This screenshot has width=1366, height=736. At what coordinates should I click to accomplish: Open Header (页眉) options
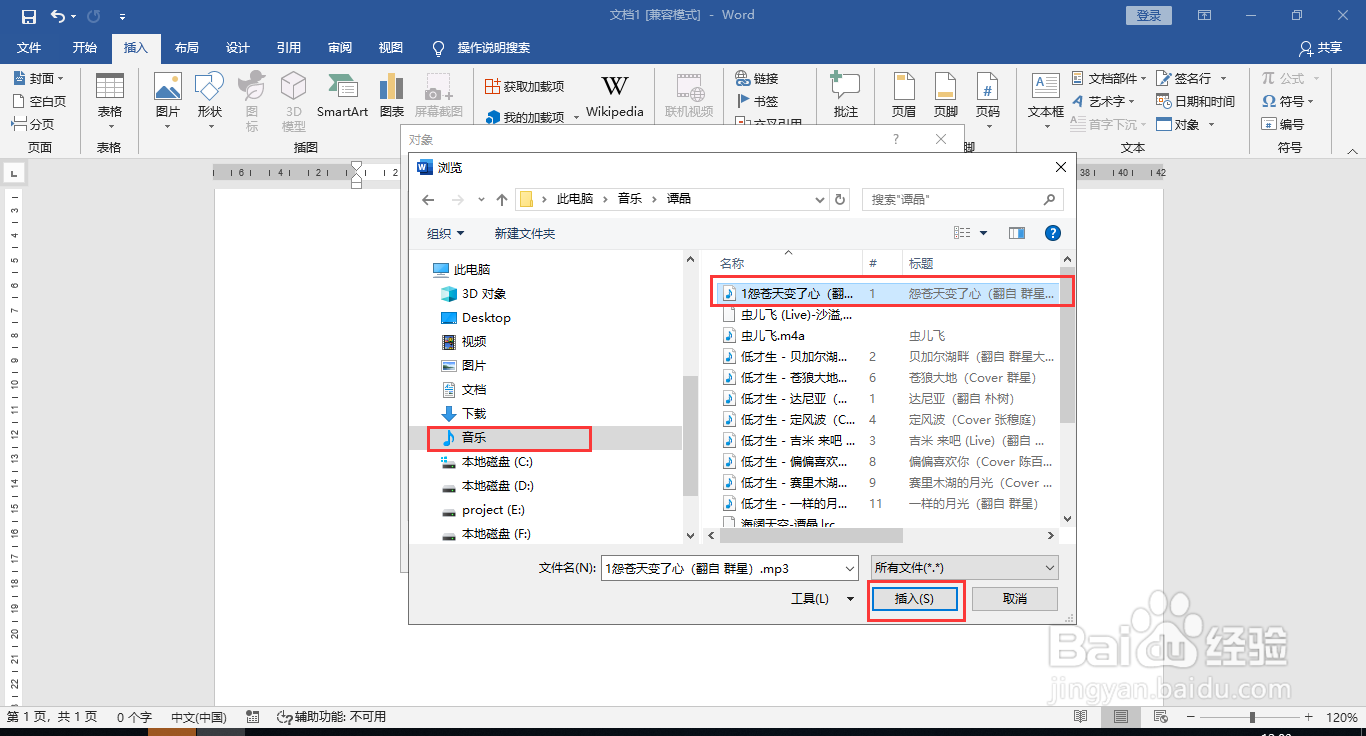[904, 96]
